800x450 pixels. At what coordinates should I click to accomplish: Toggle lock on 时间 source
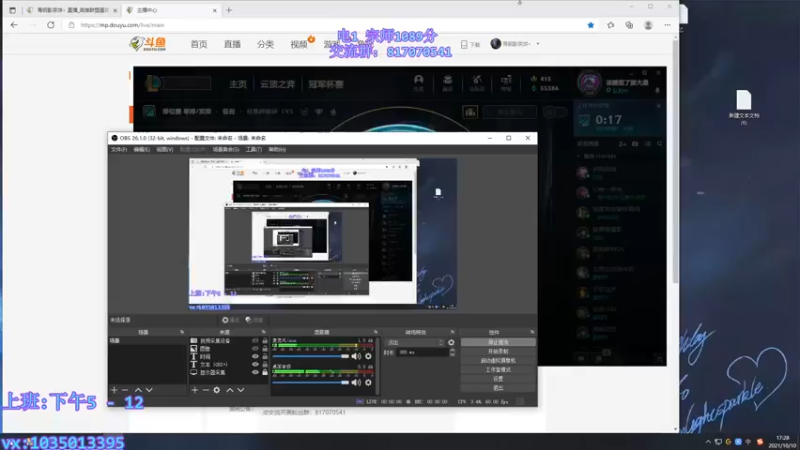pyautogui.click(x=265, y=356)
